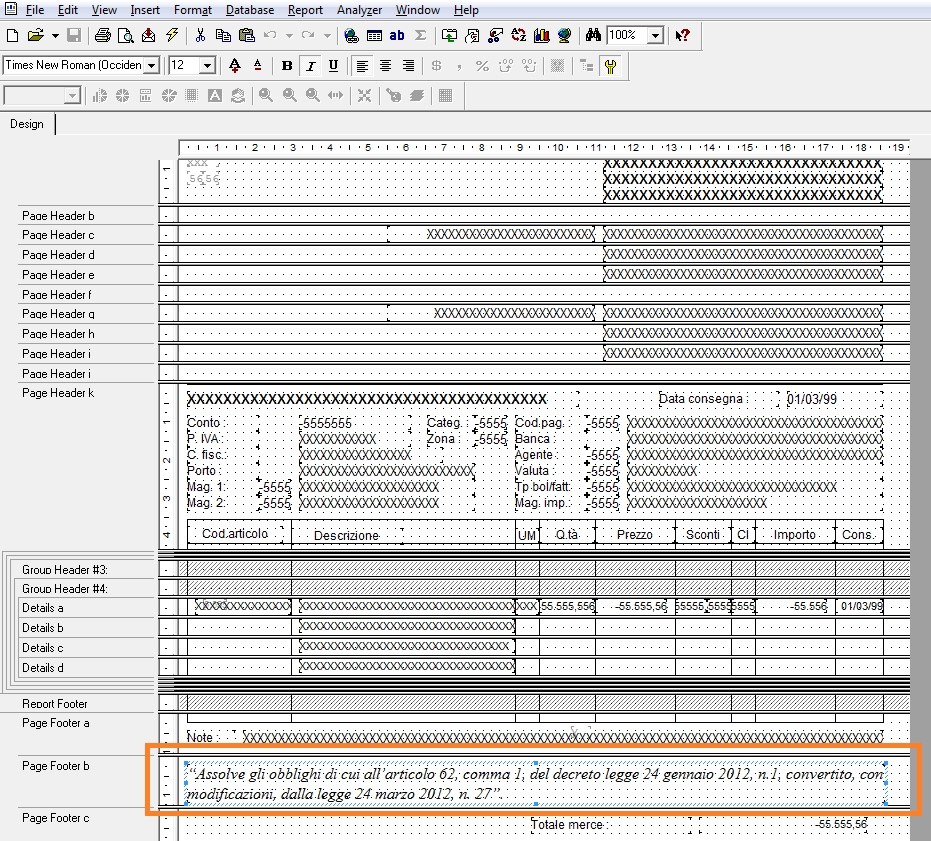Select the Design tab

pyautogui.click(x=27, y=124)
